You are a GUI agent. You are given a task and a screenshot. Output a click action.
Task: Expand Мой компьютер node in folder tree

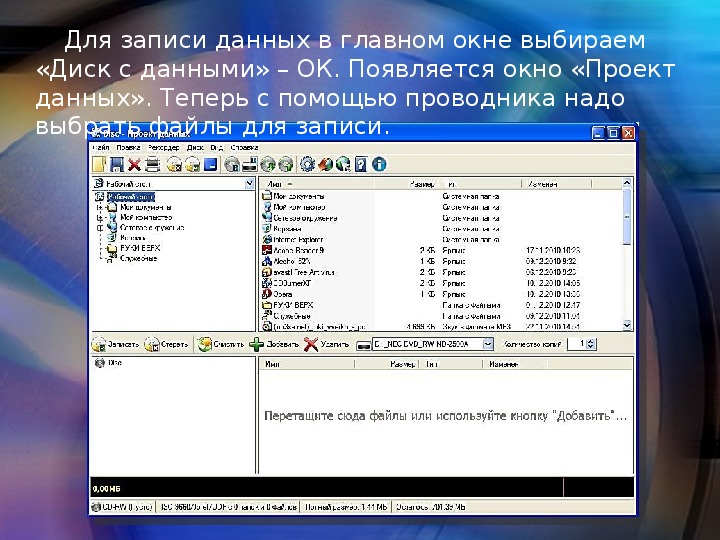pyautogui.click(x=99, y=218)
